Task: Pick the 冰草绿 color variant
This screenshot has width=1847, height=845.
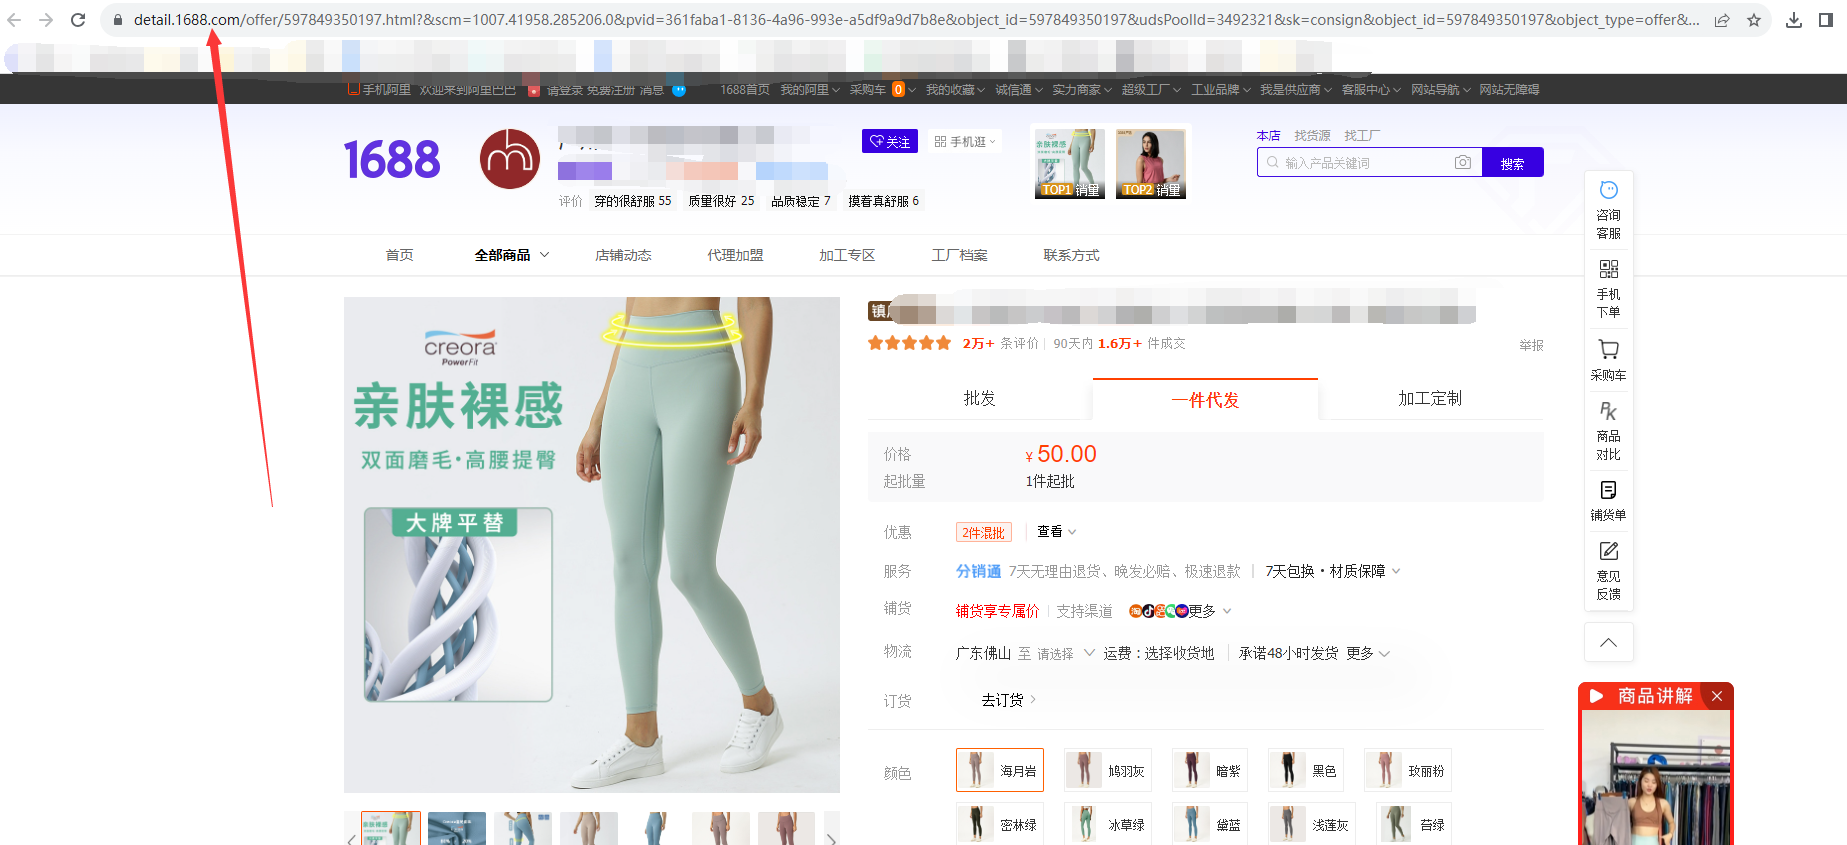Action: click(x=1107, y=824)
